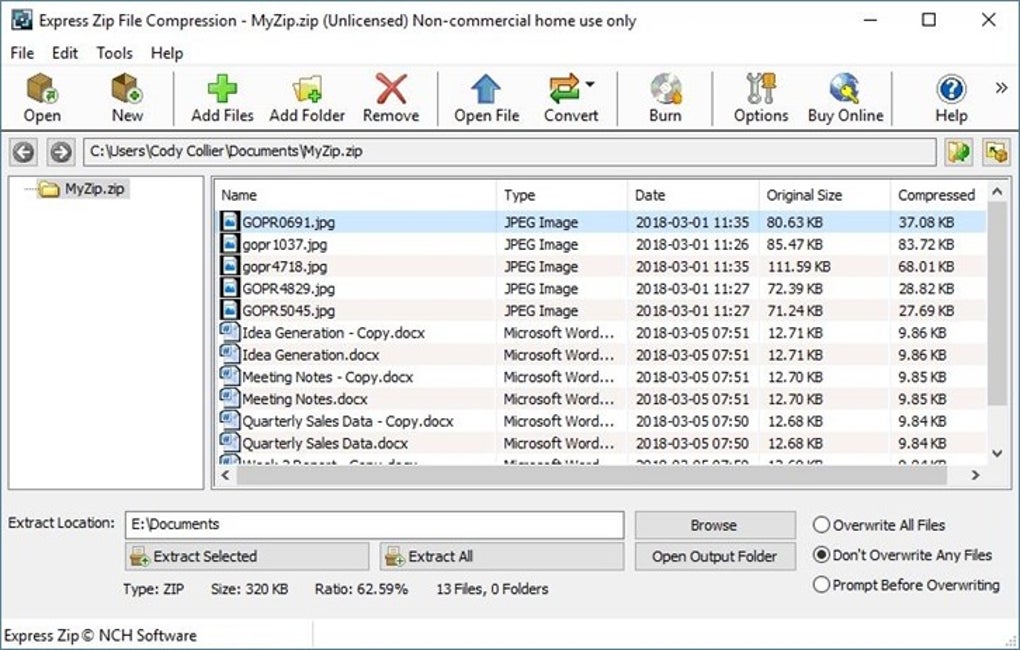This screenshot has width=1020, height=650.
Task: Click the Buy Online icon
Action: (845, 96)
